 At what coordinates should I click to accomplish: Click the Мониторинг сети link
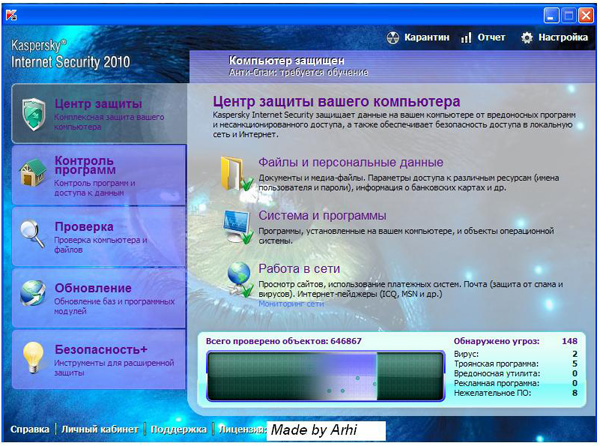point(291,304)
